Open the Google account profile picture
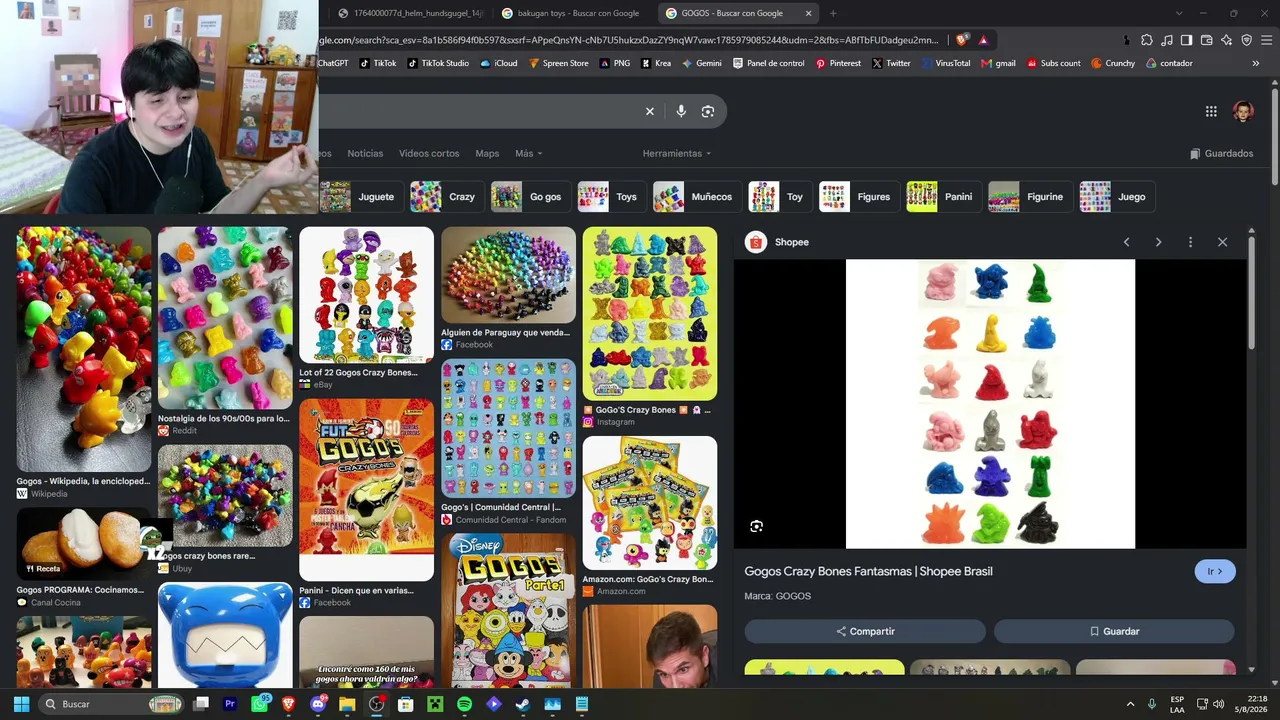This screenshot has height=720, width=1280. click(x=1243, y=111)
